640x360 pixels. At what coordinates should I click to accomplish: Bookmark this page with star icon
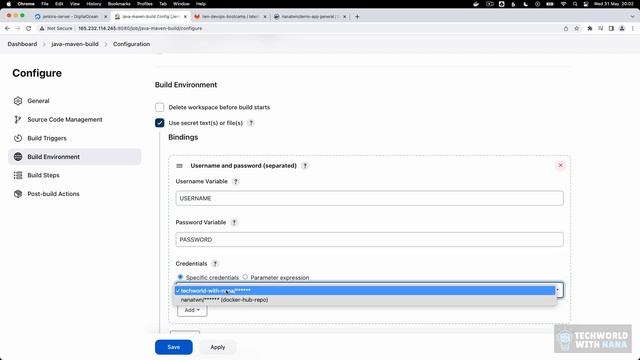[576, 28]
